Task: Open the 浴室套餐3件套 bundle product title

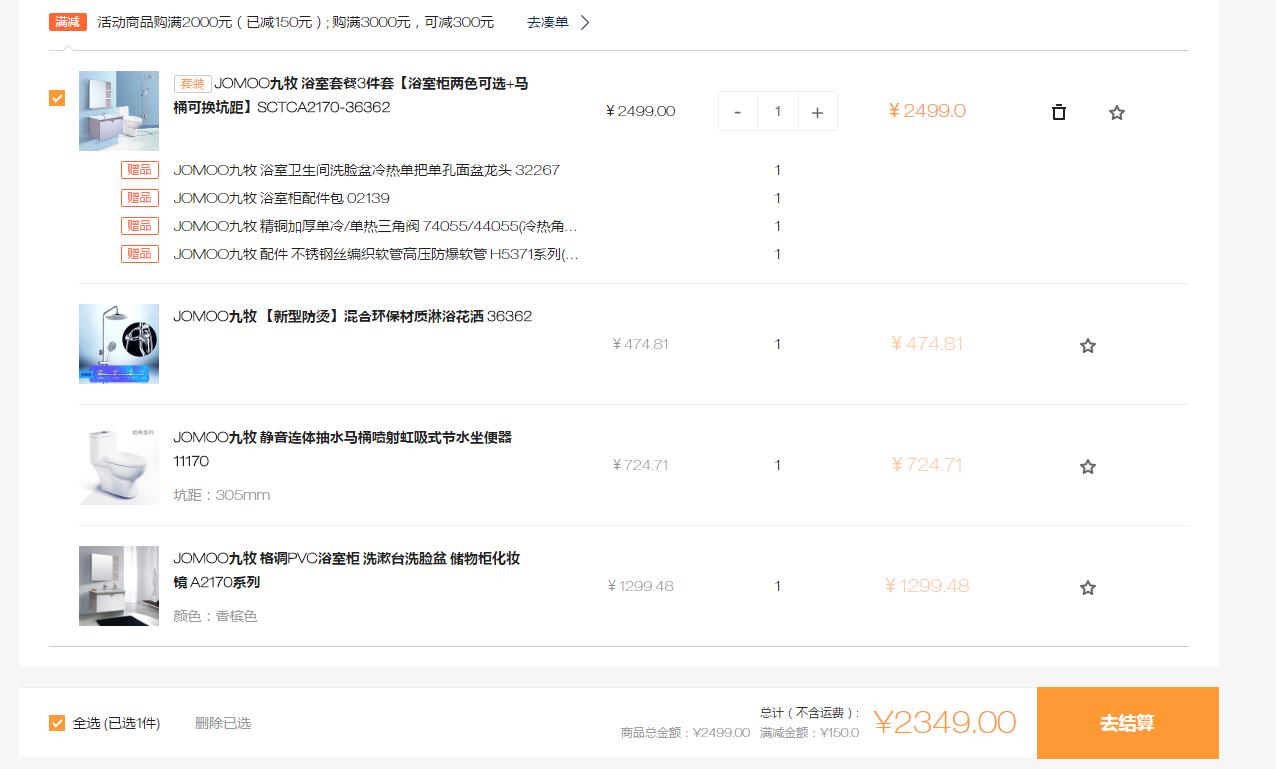Action: tap(351, 95)
